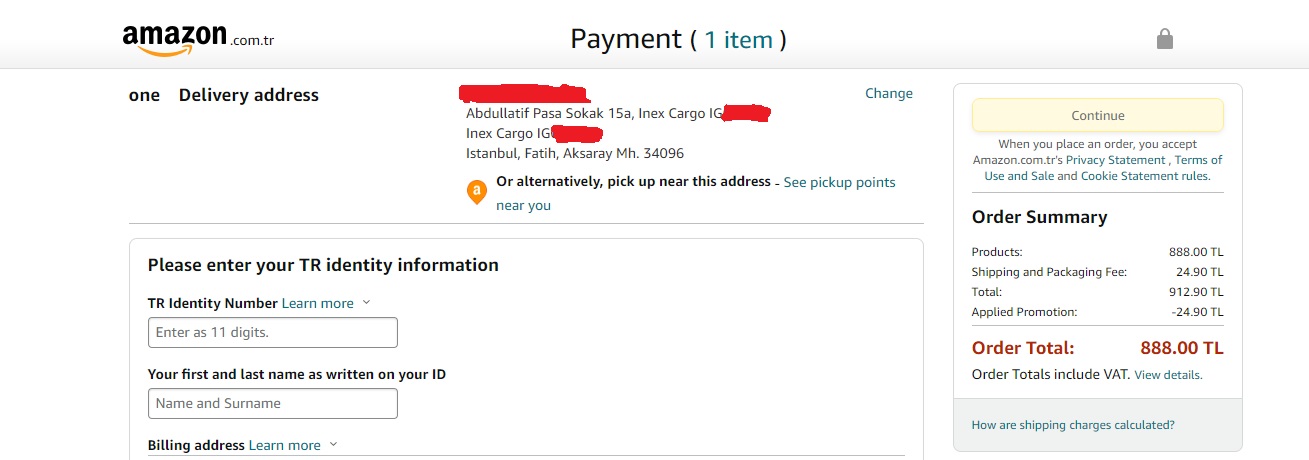The height and width of the screenshot is (460, 1309).
Task: View details of VAT in order totals
Action: pos(1168,375)
